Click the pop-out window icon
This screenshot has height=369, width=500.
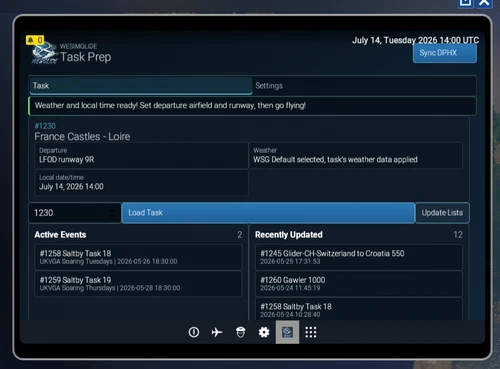pyautogui.click(x=465, y=3)
